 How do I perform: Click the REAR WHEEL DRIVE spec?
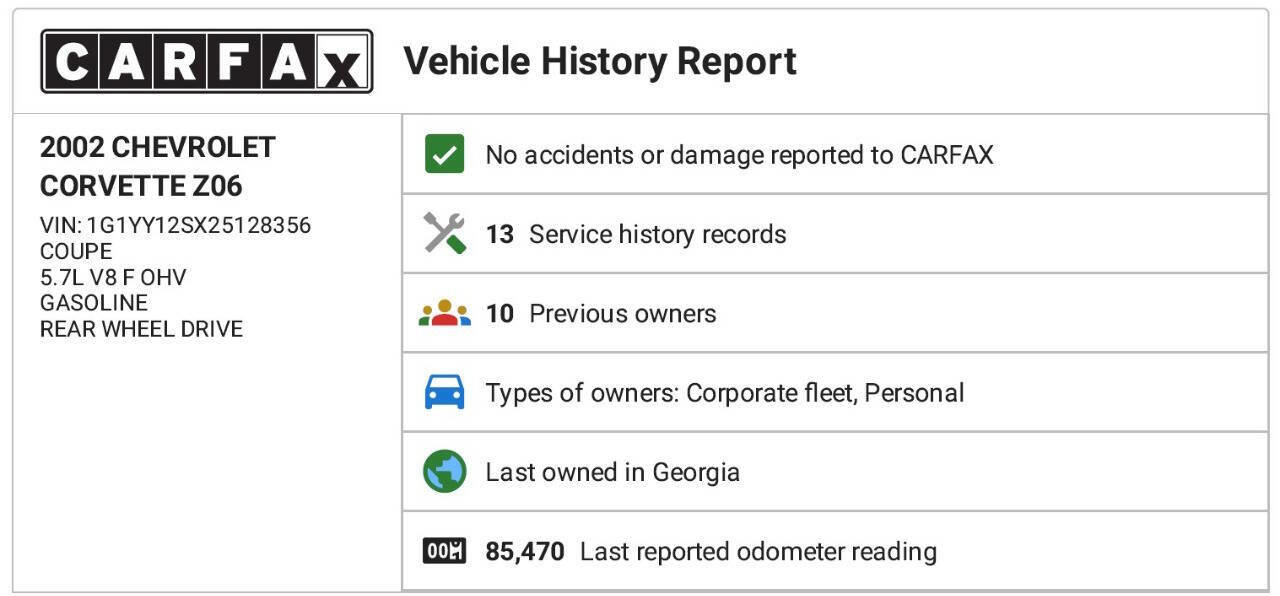[x=141, y=329]
